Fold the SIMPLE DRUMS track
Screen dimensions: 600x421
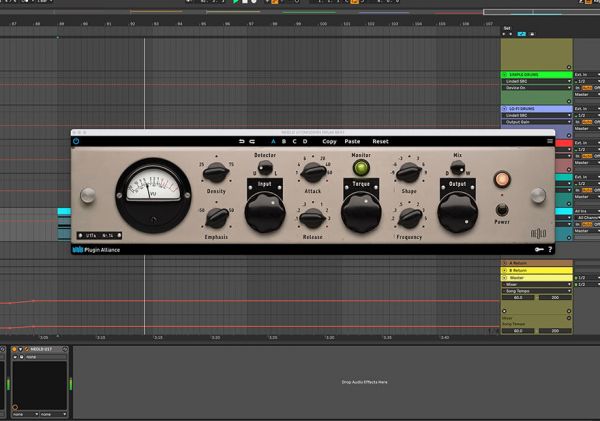[504, 75]
